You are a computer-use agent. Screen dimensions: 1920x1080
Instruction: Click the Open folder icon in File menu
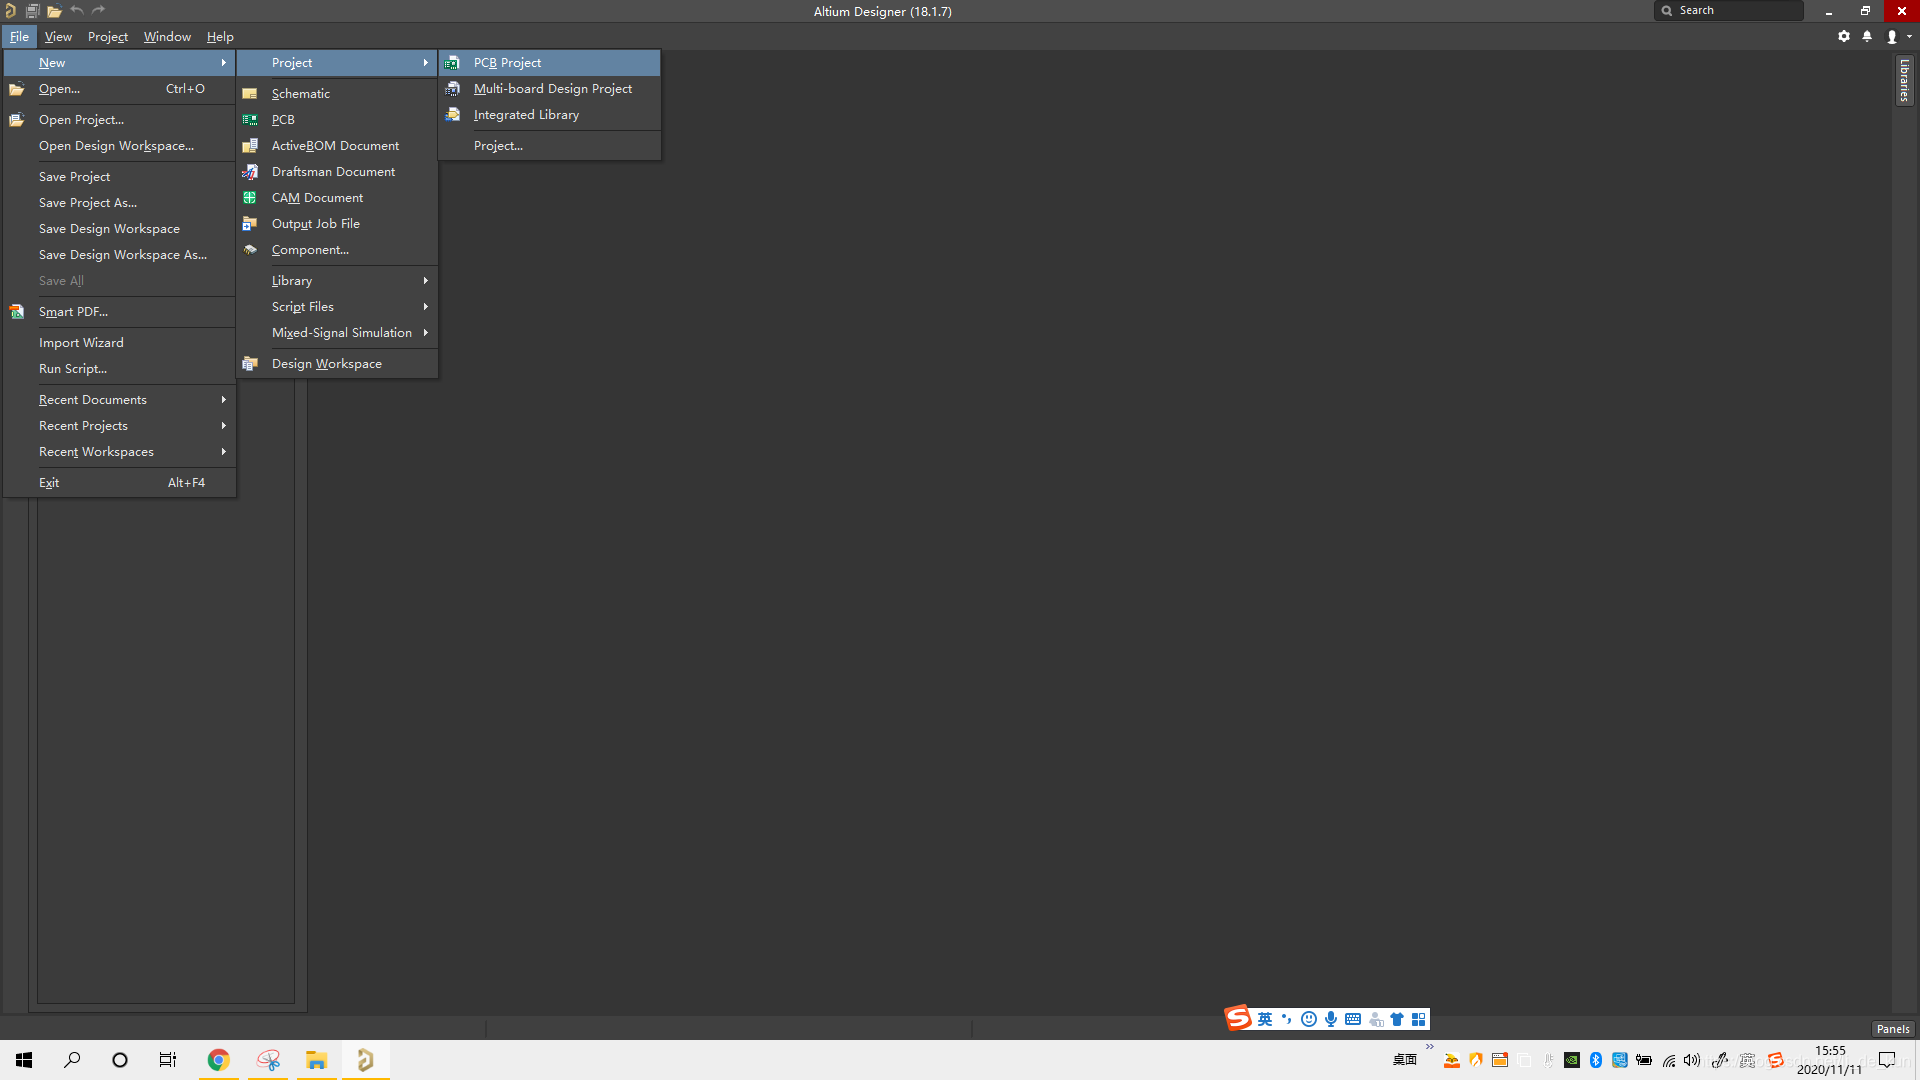(x=17, y=89)
